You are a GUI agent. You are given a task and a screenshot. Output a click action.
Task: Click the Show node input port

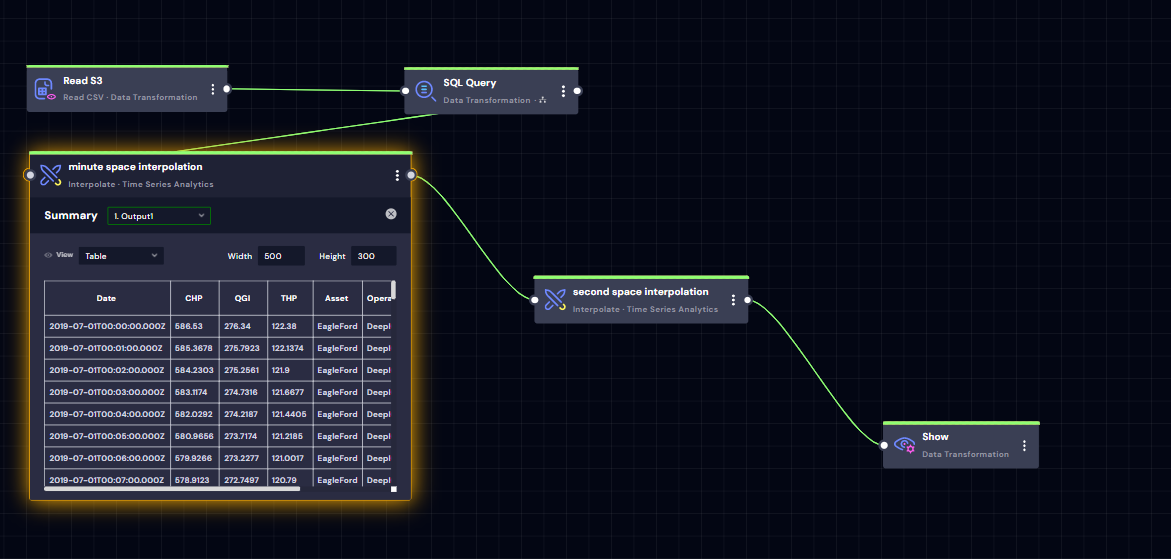pyautogui.click(x=883, y=446)
